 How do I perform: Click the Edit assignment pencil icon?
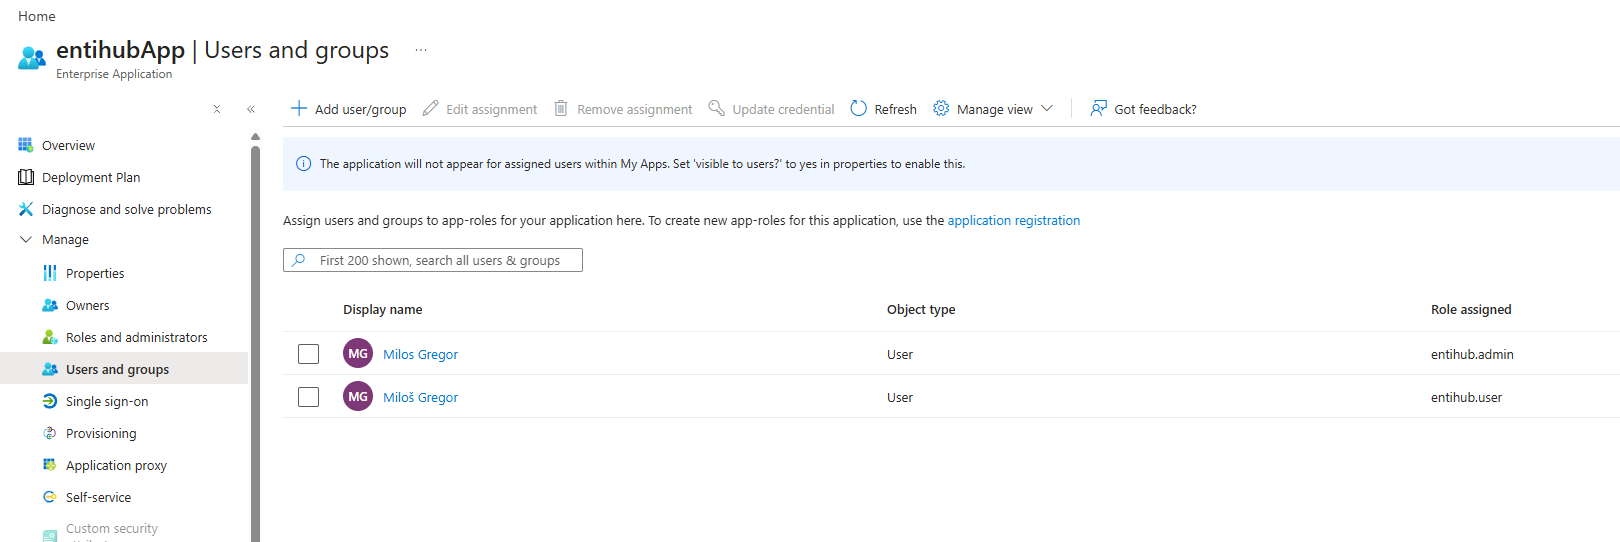[x=430, y=108]
